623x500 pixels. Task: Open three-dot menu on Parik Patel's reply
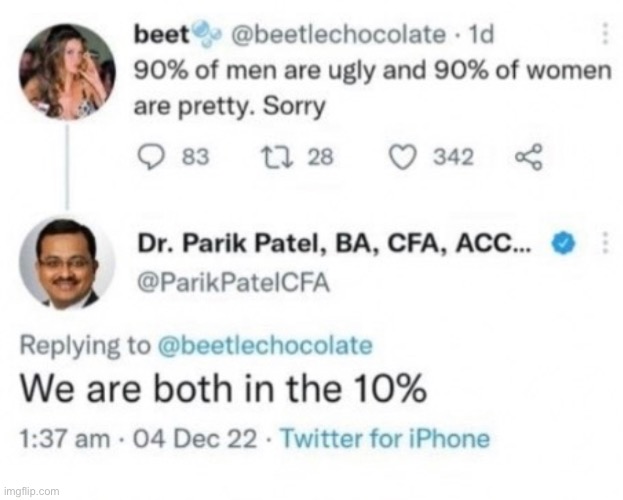point(605,242)
